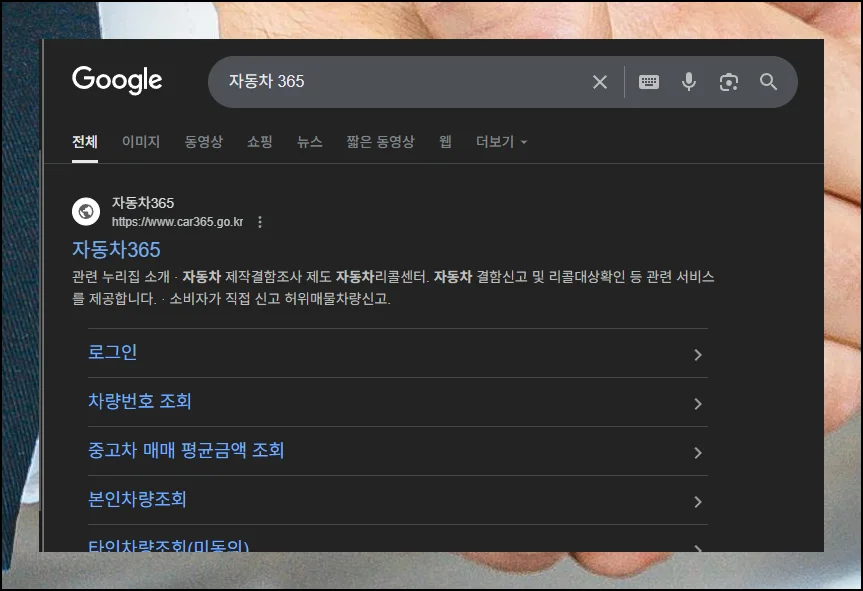This screenshot has height=591, width=863.
Task: Start voice search with the microphone icon
Action: coord(689,82)
